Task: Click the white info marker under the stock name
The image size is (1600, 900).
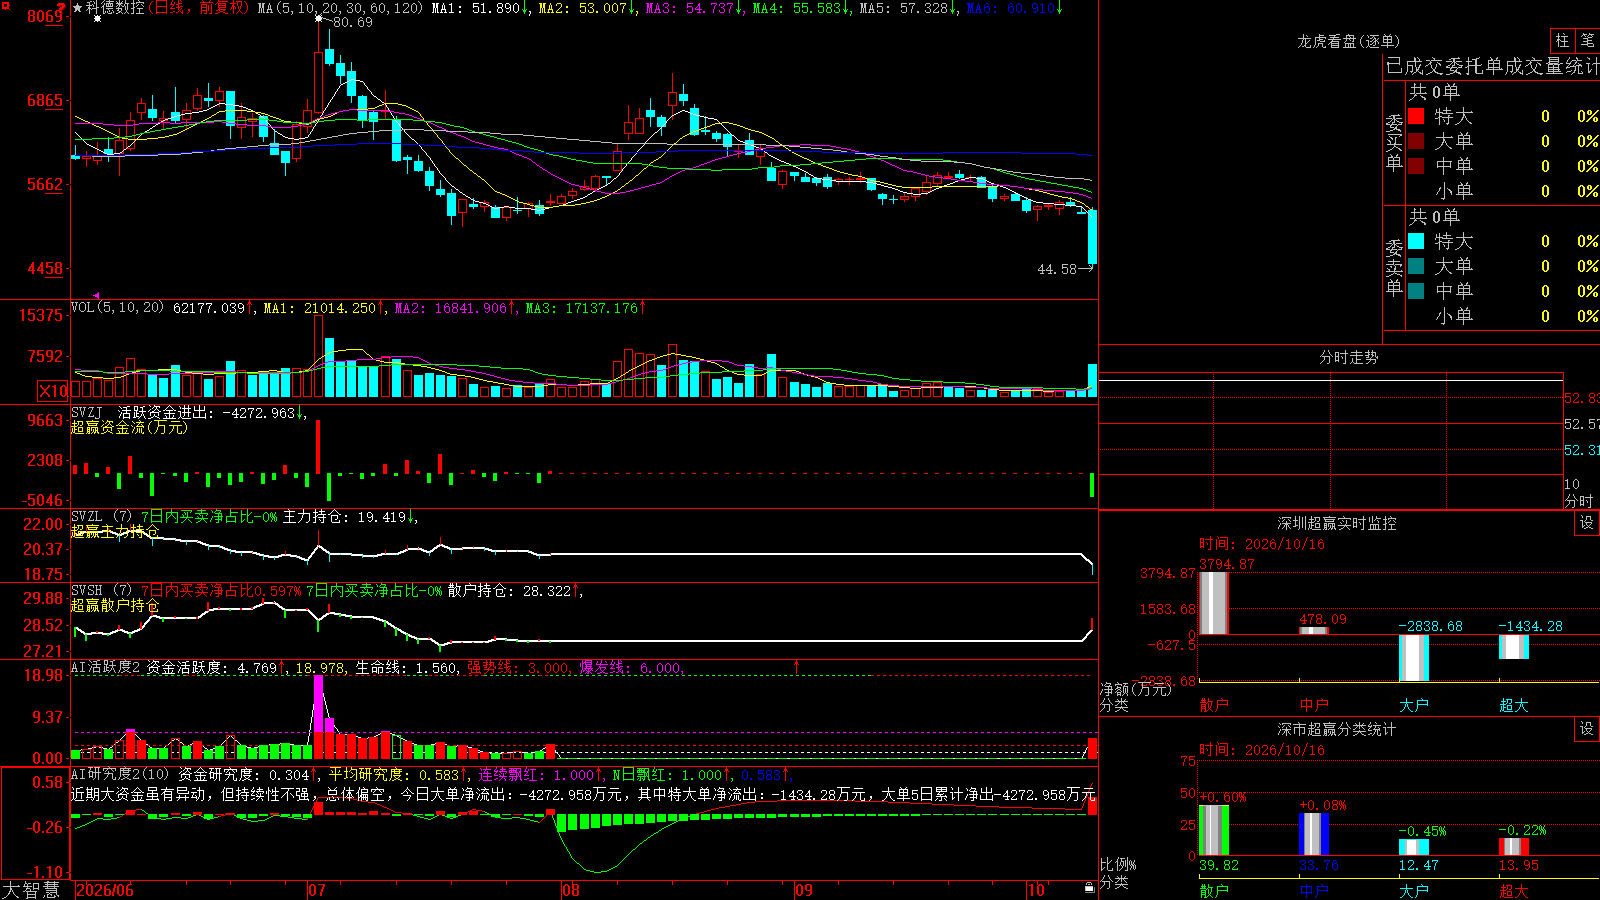Action: pos(97,19)
